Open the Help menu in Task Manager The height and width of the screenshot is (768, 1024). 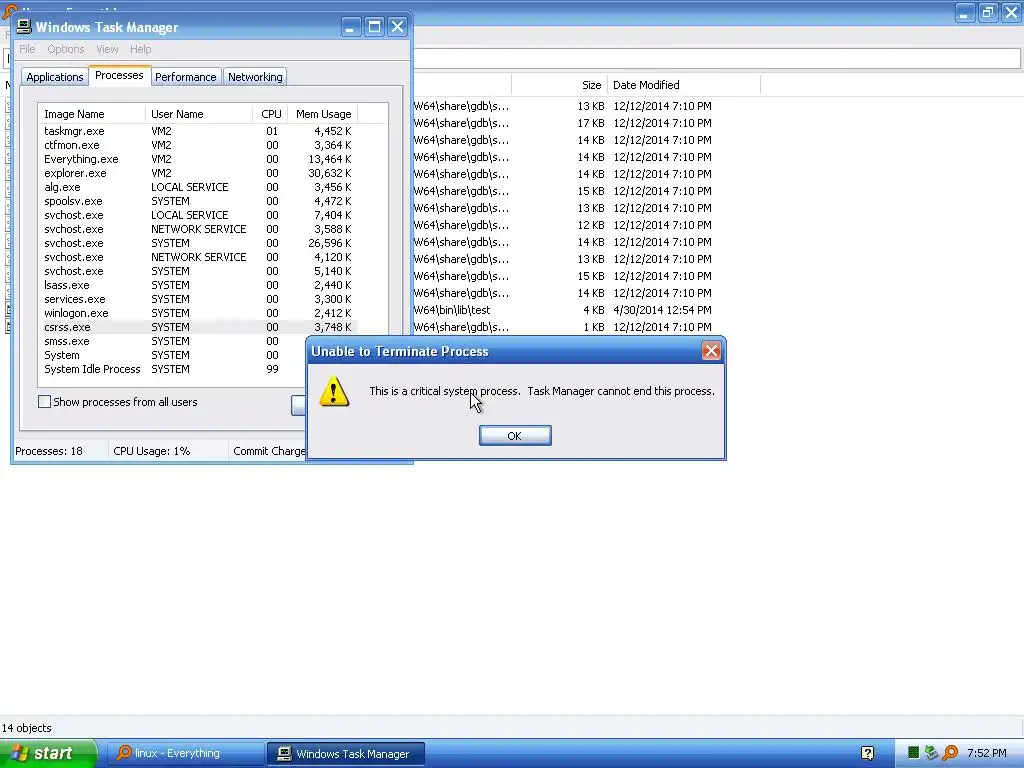140,49
